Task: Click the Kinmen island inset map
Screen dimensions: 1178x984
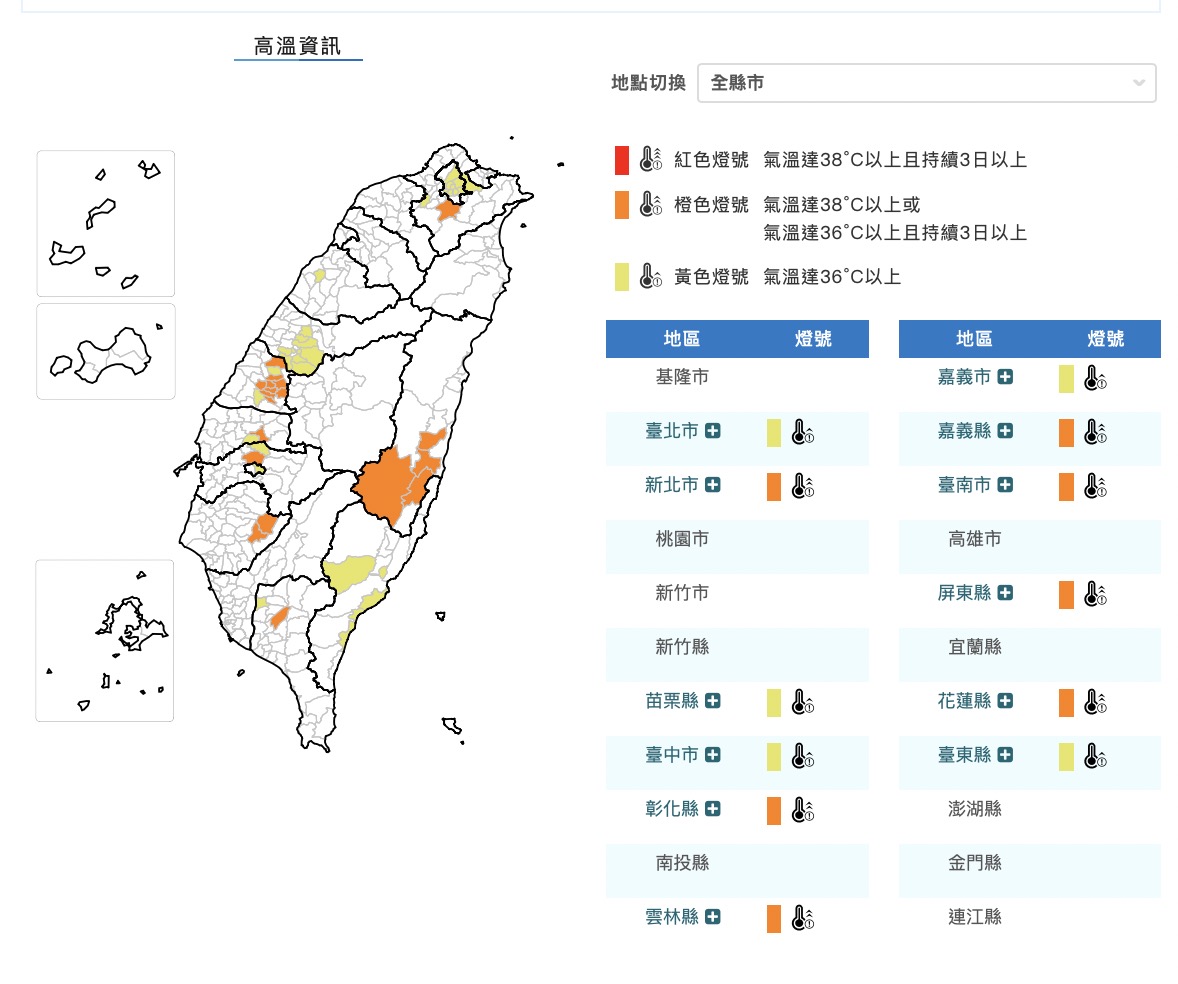Action: click(106, 352)
